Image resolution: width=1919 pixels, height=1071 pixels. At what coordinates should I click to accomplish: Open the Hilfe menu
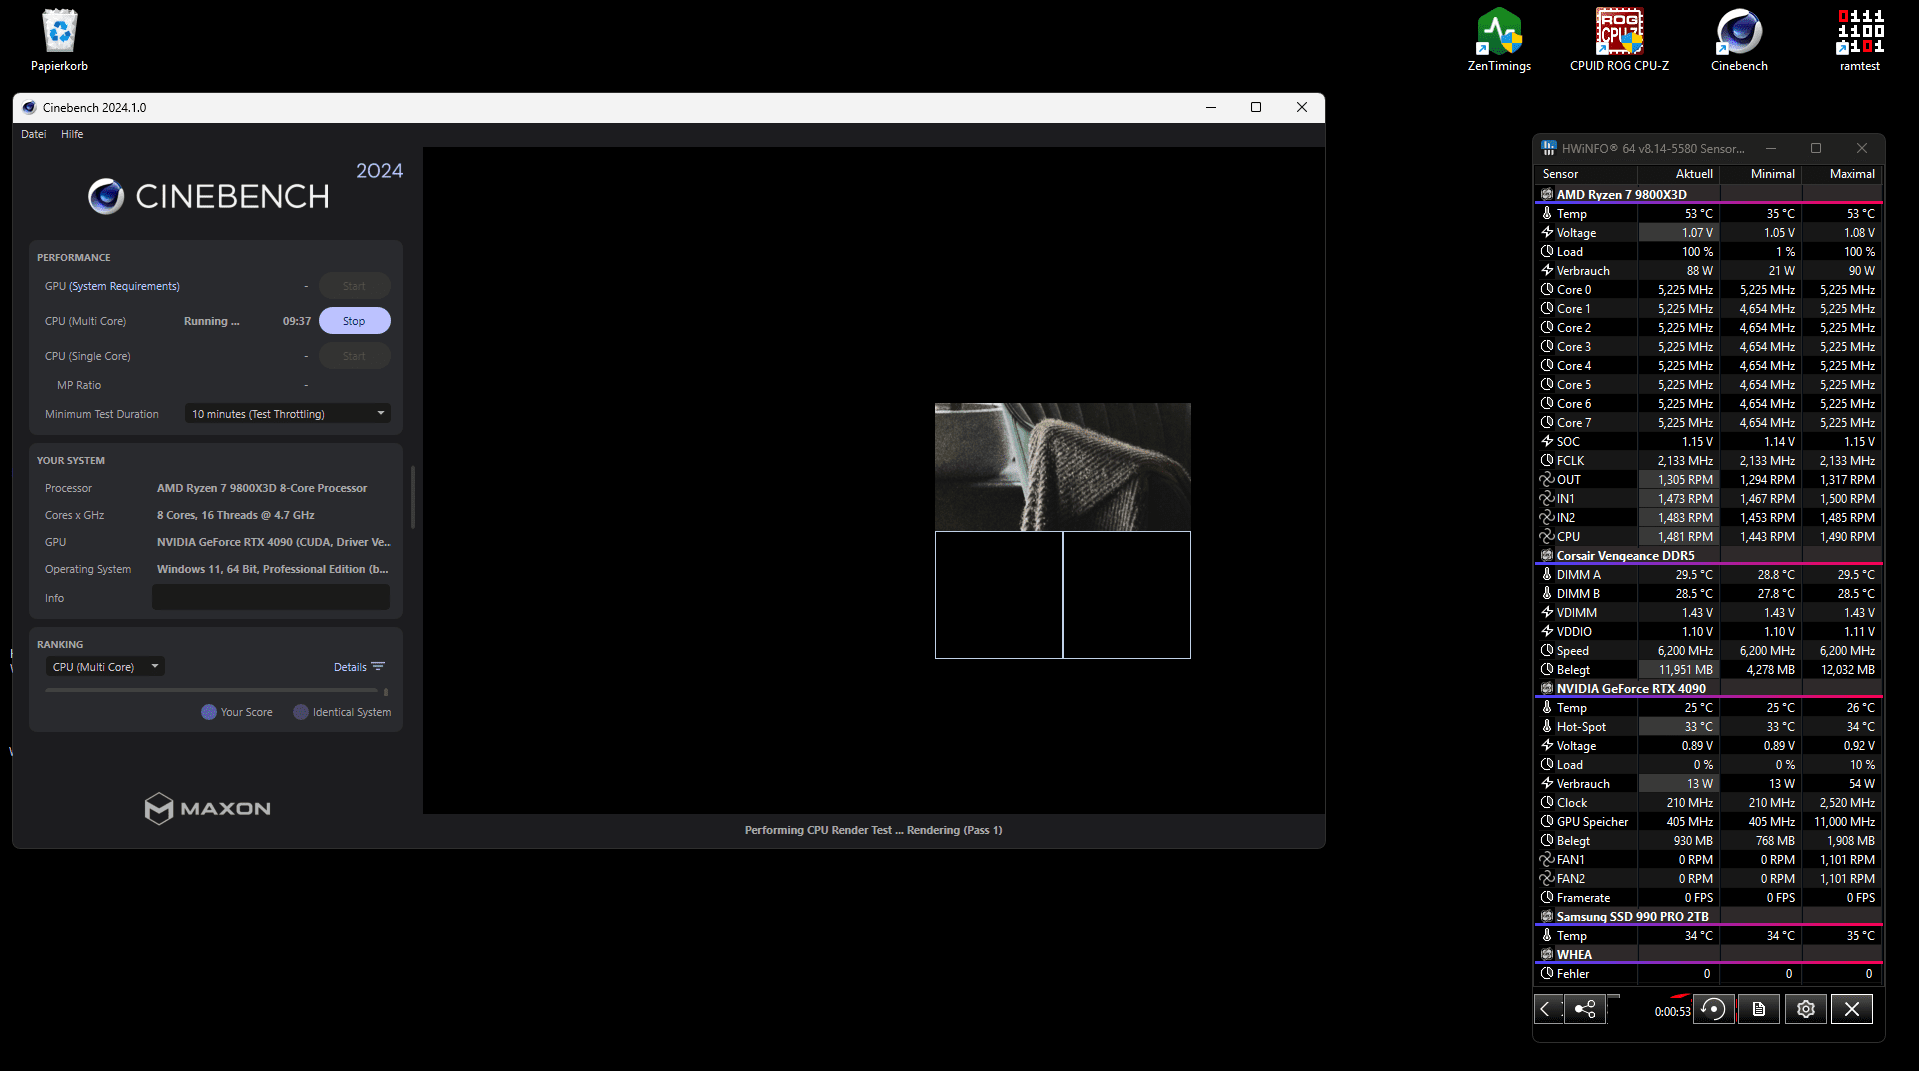(72, 134)
